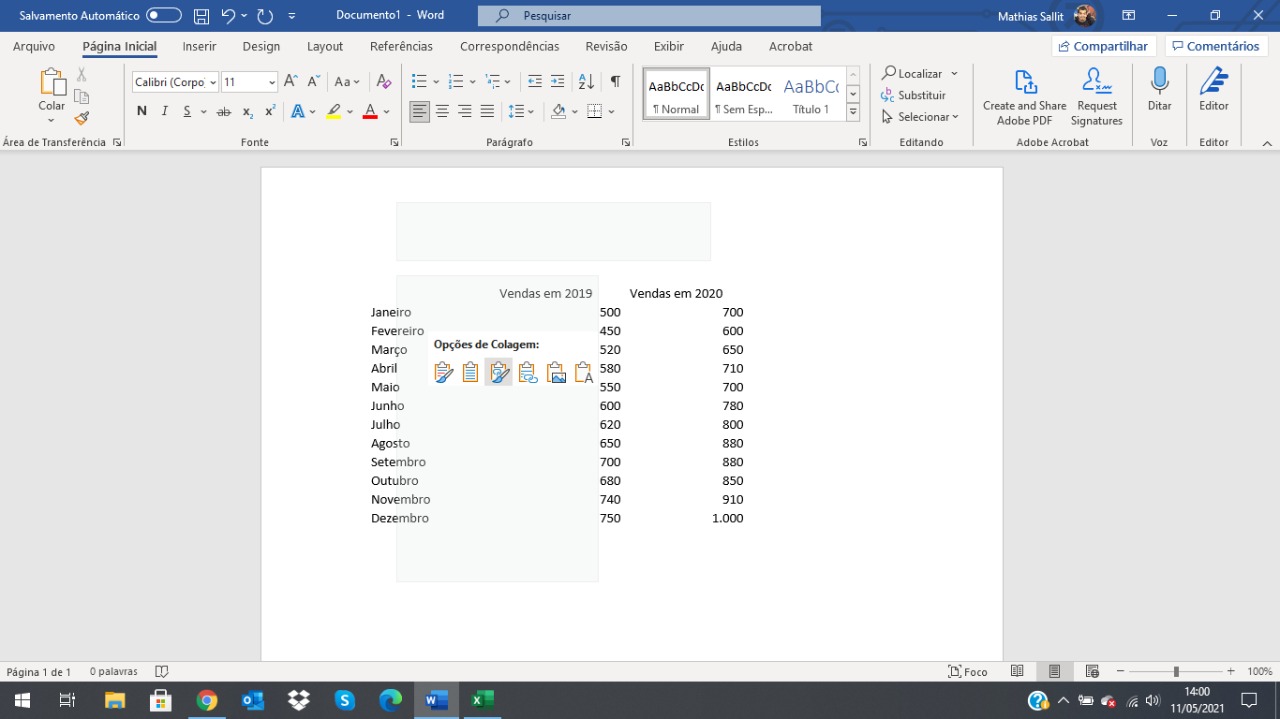
Task: Choose highlighted link and keep source formatting paste
Action: 499,373
